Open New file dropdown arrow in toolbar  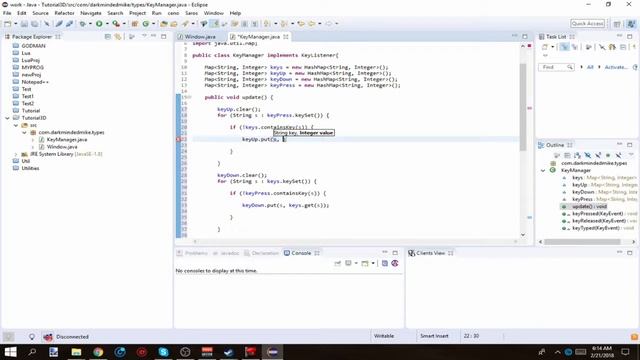(16, 24)
